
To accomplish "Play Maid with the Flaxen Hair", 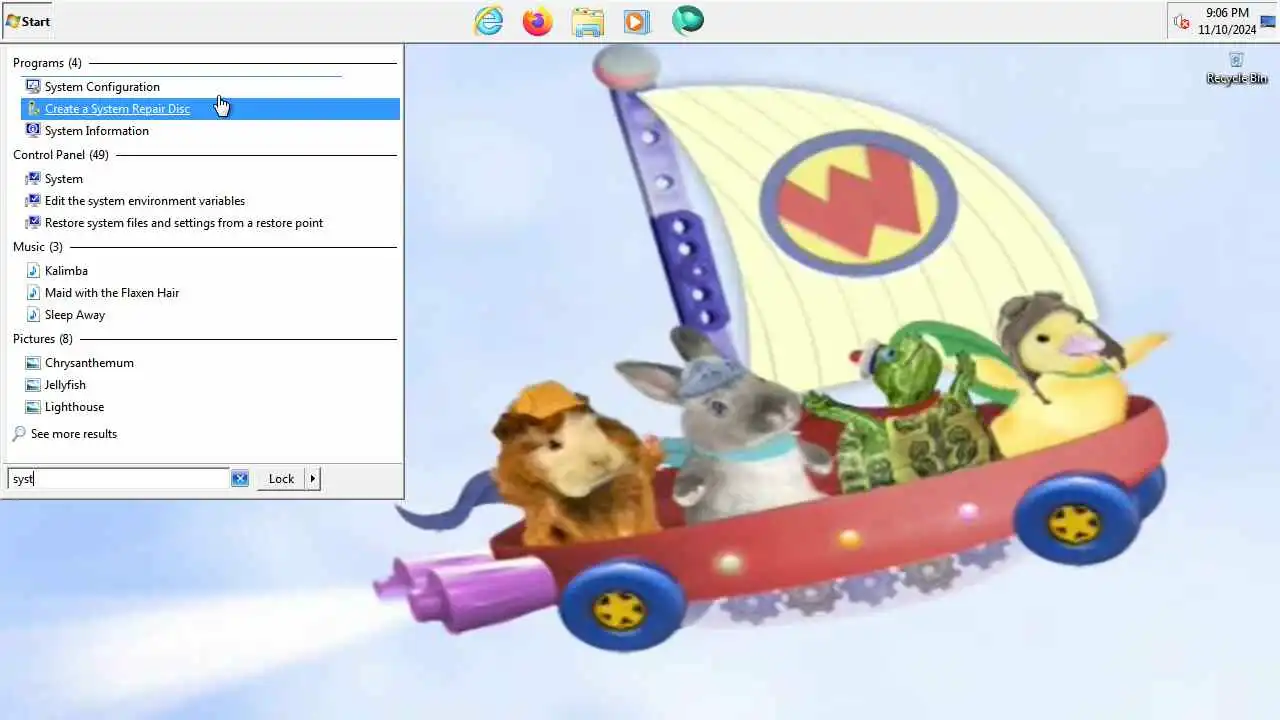I will (112, 293).
